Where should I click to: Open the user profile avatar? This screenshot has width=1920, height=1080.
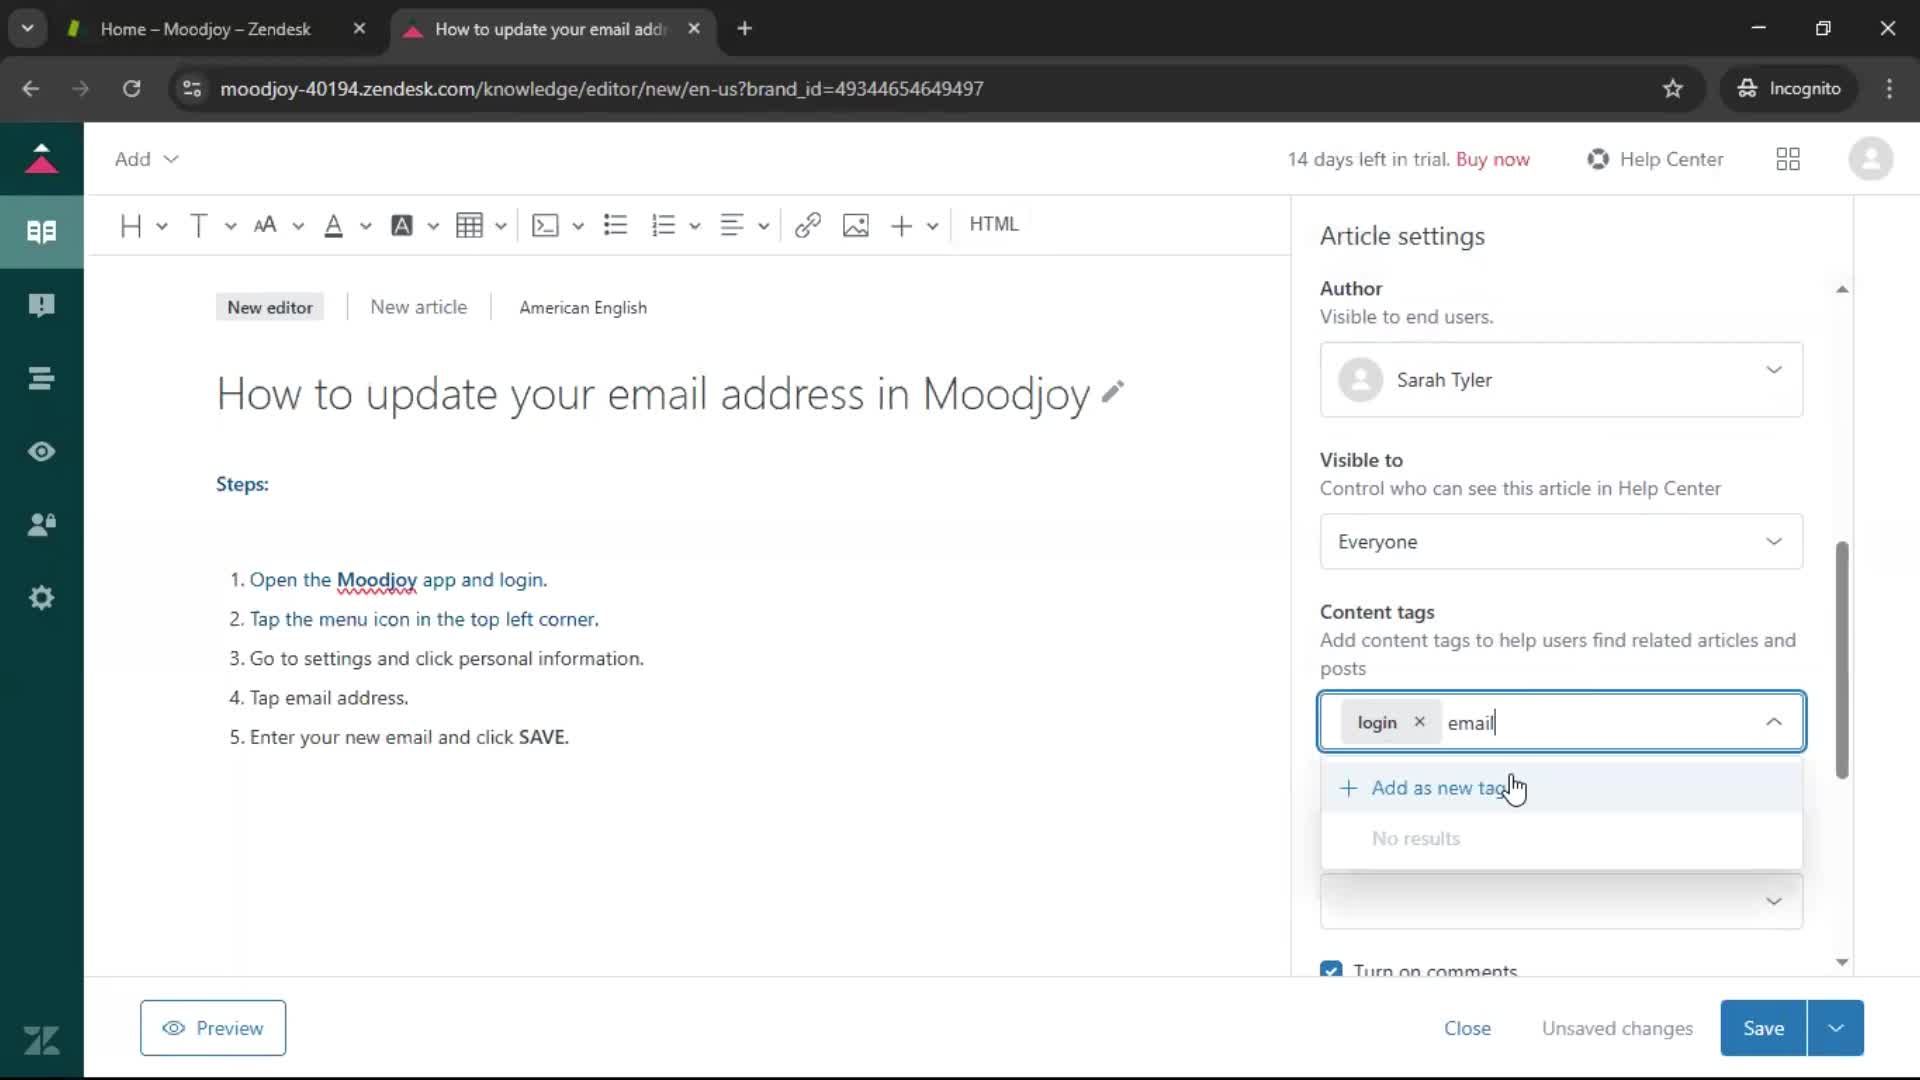[1870, 159]
